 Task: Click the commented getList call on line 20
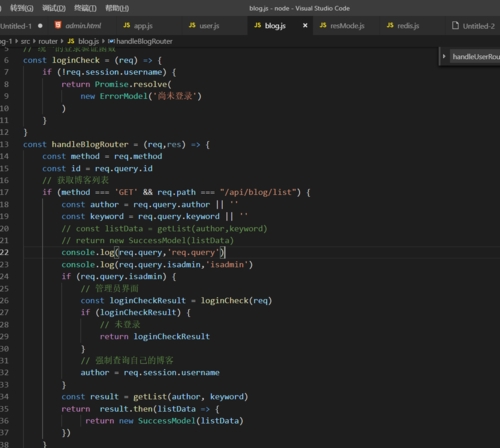[x=212, y=229]
